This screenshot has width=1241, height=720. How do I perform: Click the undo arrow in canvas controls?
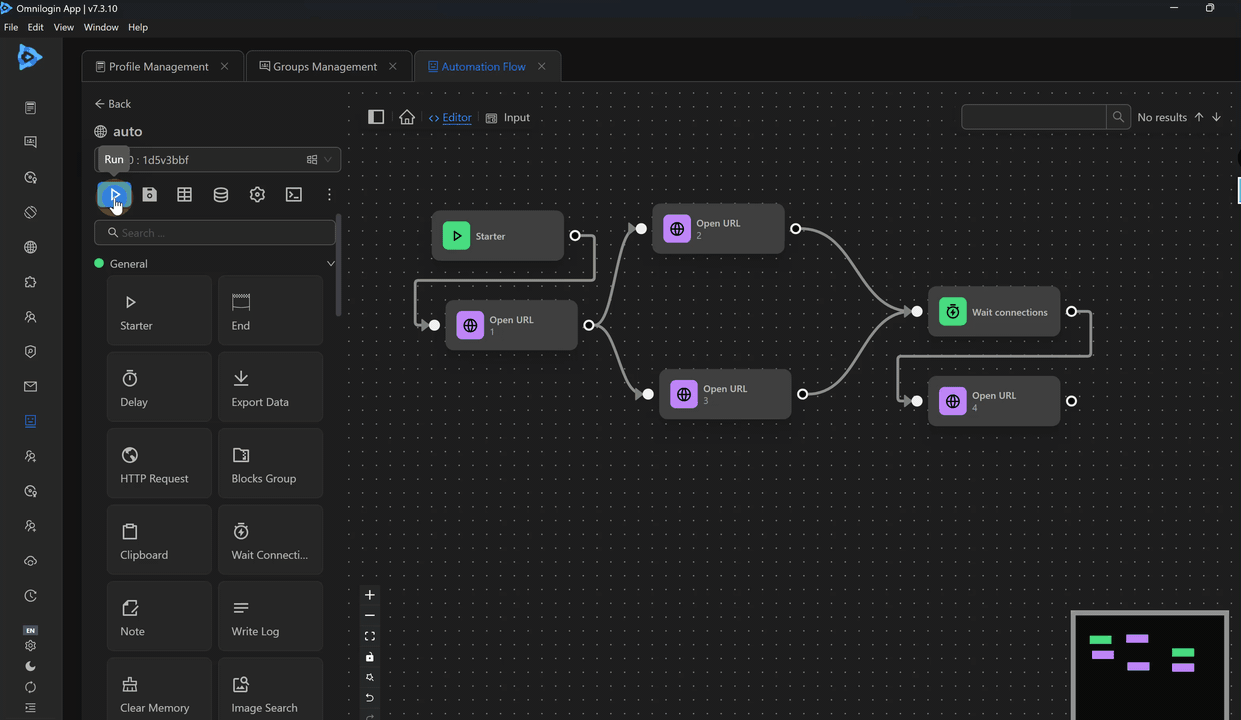[x=370, y=698]
